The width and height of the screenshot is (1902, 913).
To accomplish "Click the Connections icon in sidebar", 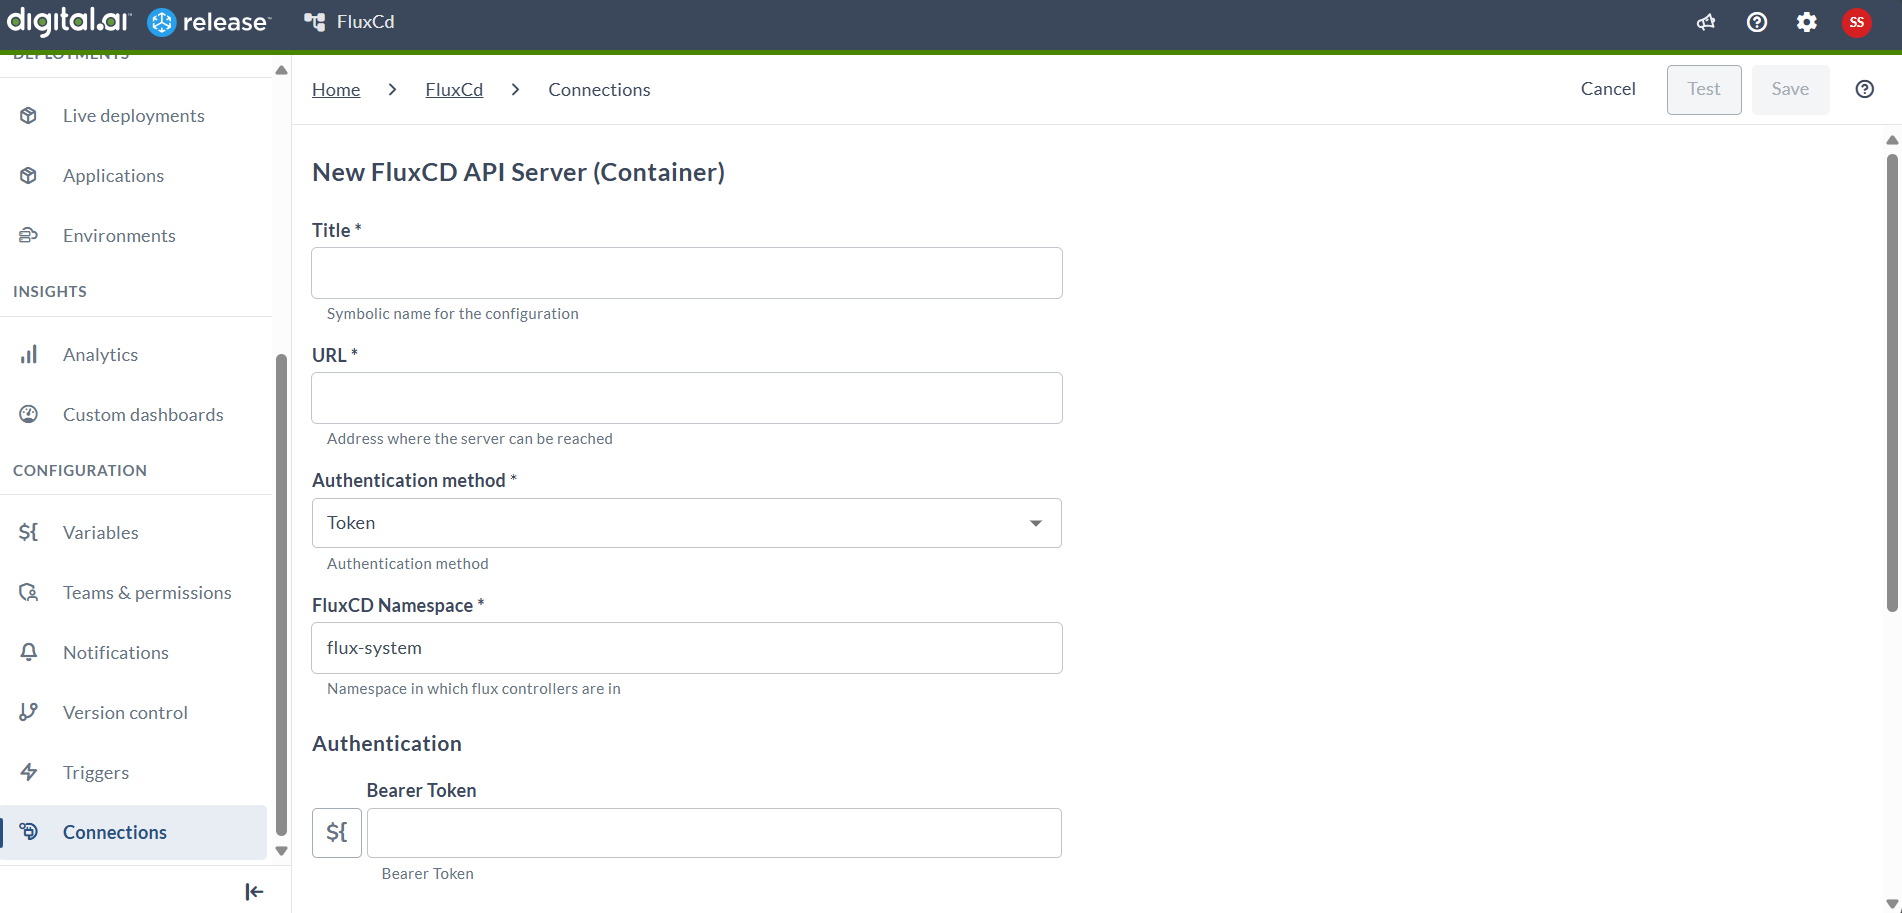I will coord(29,832).
